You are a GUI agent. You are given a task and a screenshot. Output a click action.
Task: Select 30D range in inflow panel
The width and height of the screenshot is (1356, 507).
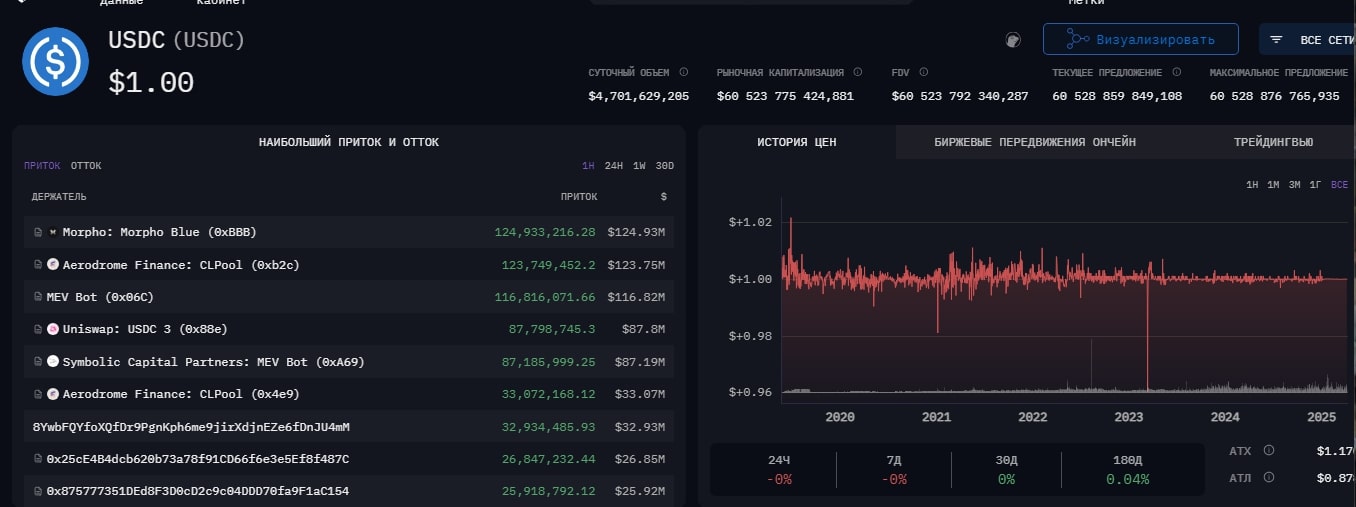[x=664, y=166]
